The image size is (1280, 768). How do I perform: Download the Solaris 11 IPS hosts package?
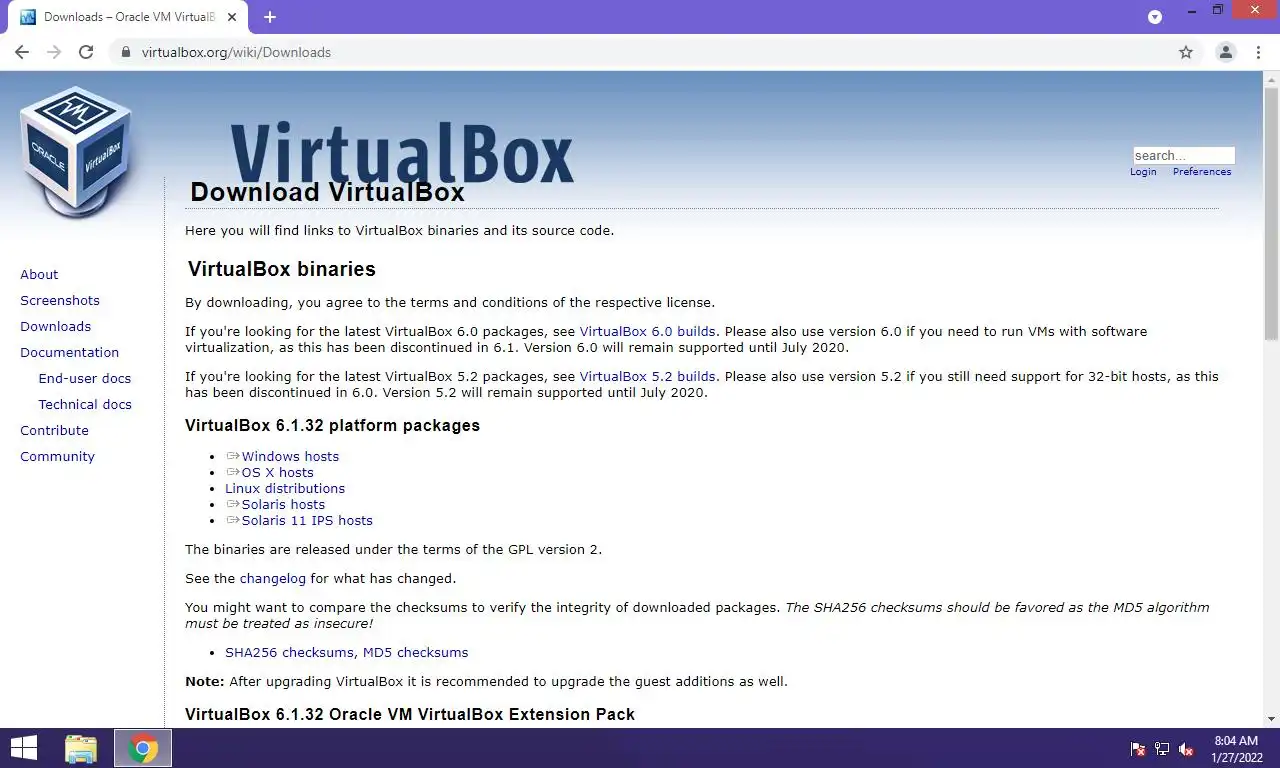coord(307,520)
